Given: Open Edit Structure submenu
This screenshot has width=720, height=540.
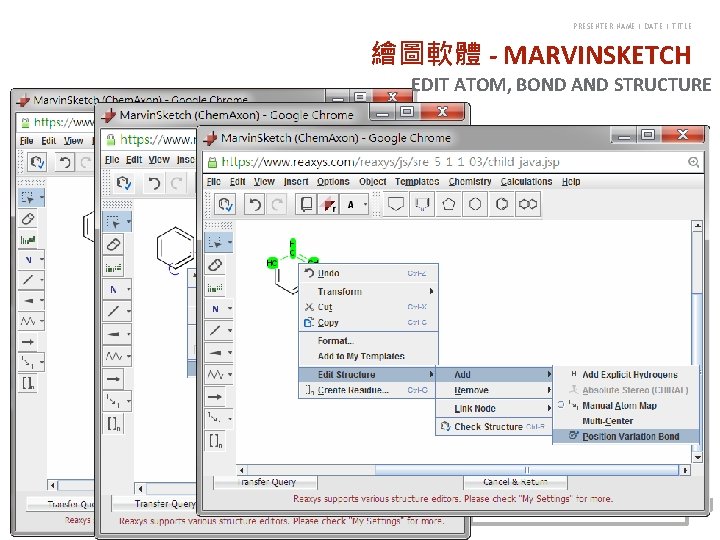Looking at the screenshot, I should [368, 375].
